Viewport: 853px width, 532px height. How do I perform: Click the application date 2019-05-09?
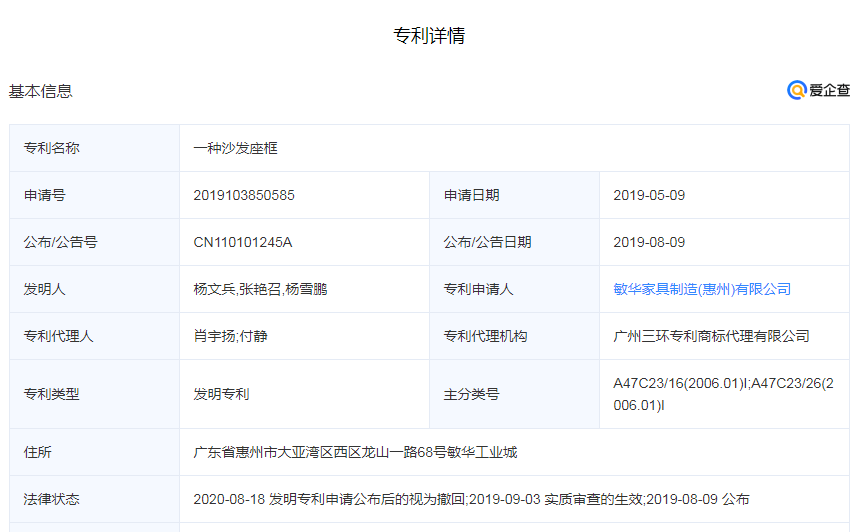point(648,195)
